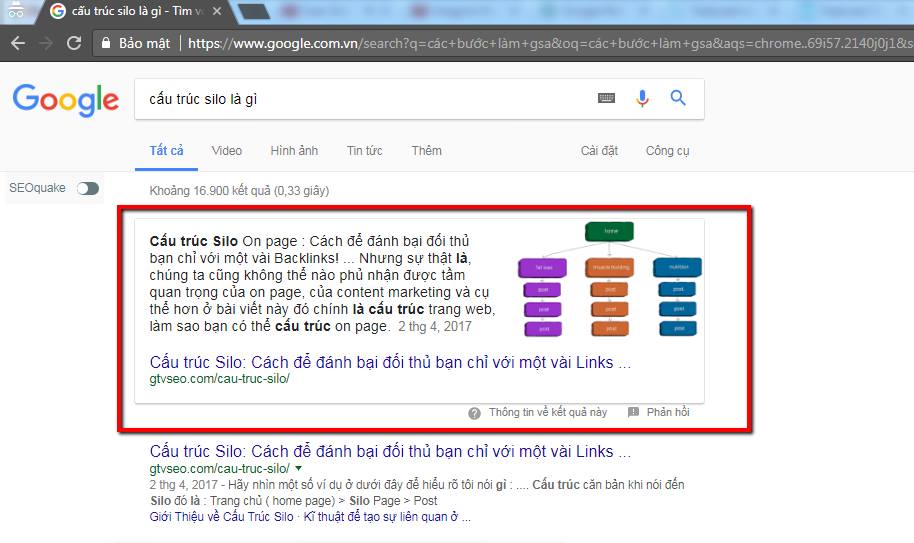
Task: Close the 'cấu trúc silo là gì' tab
Action: 217,11
